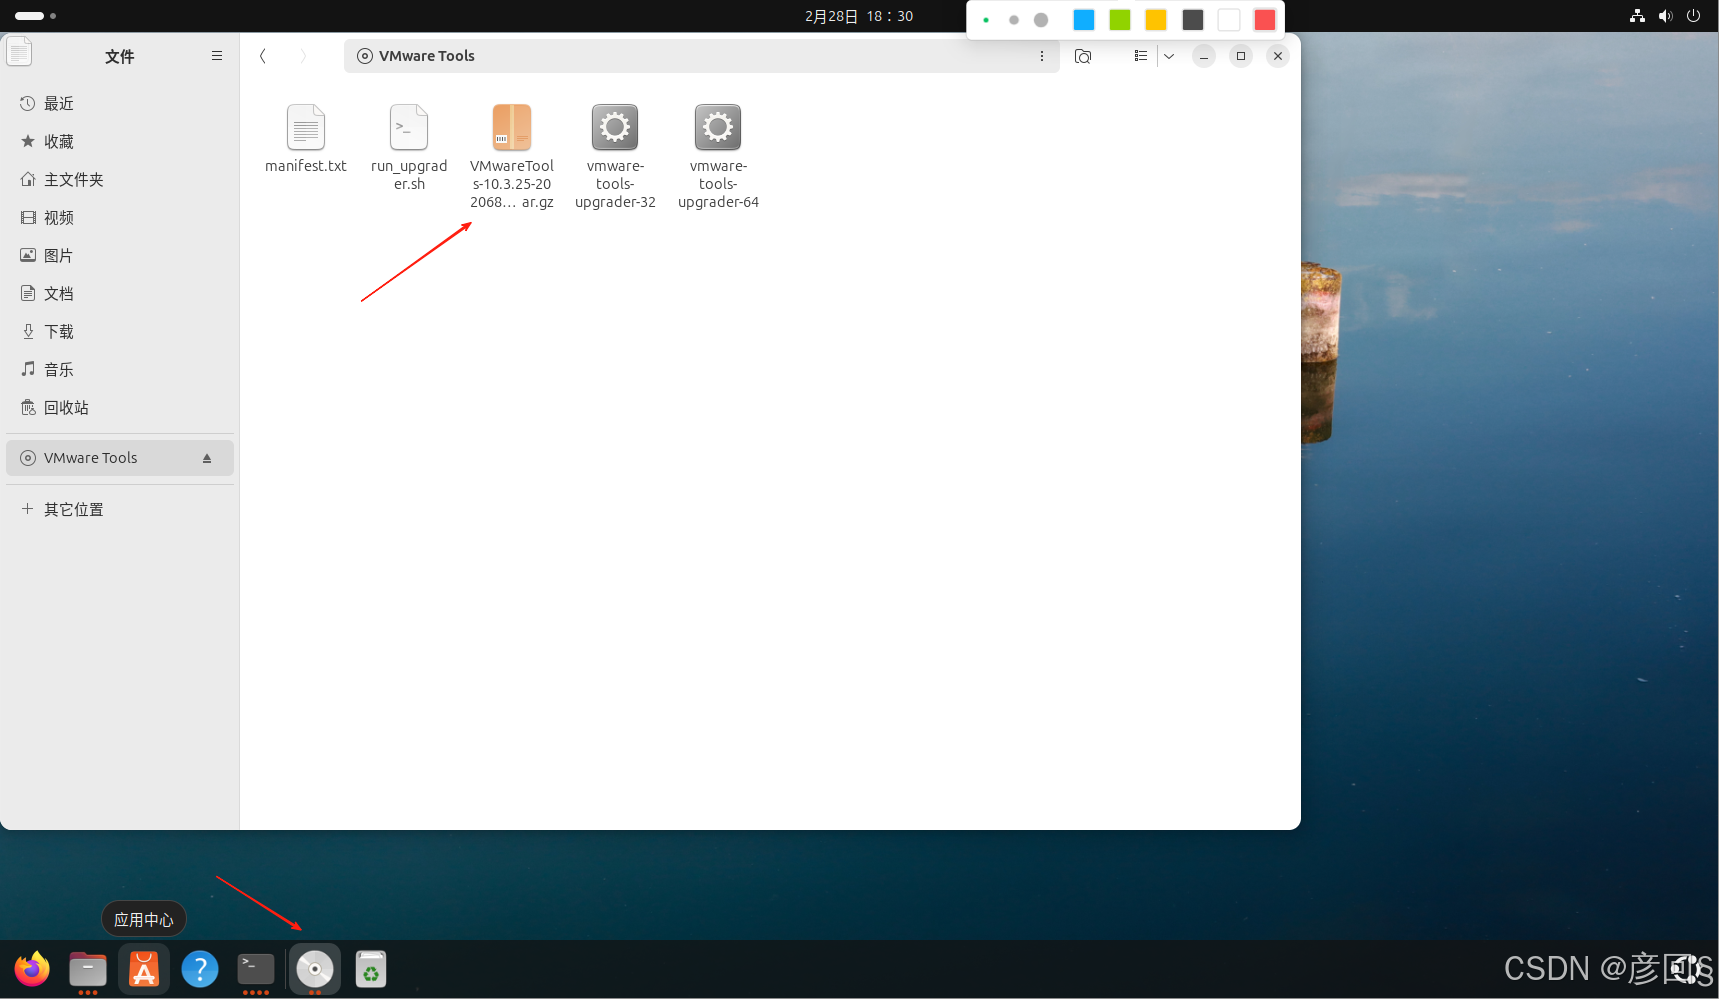Open the 下载 folder
The height and width of the screenshot is (999, 1719).
(x=120, y=332)
